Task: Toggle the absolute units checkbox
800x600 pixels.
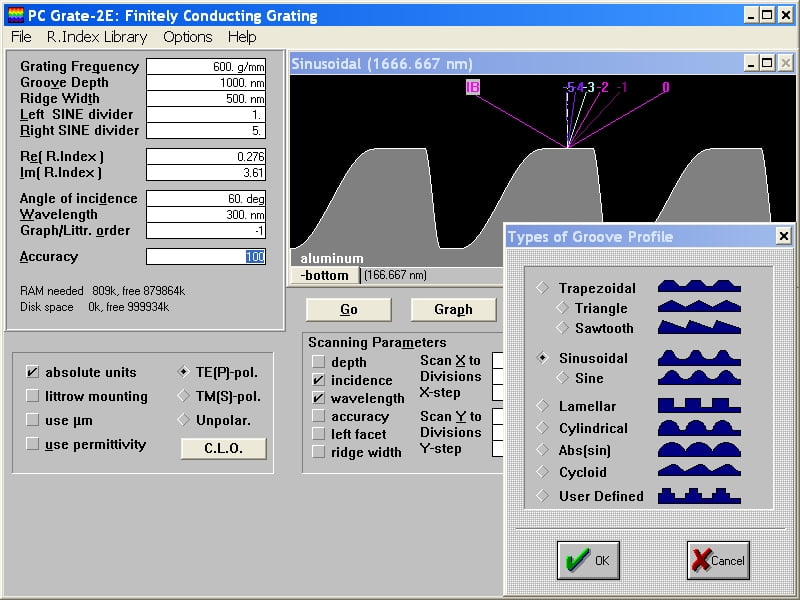Action: (x=32, y=372)
